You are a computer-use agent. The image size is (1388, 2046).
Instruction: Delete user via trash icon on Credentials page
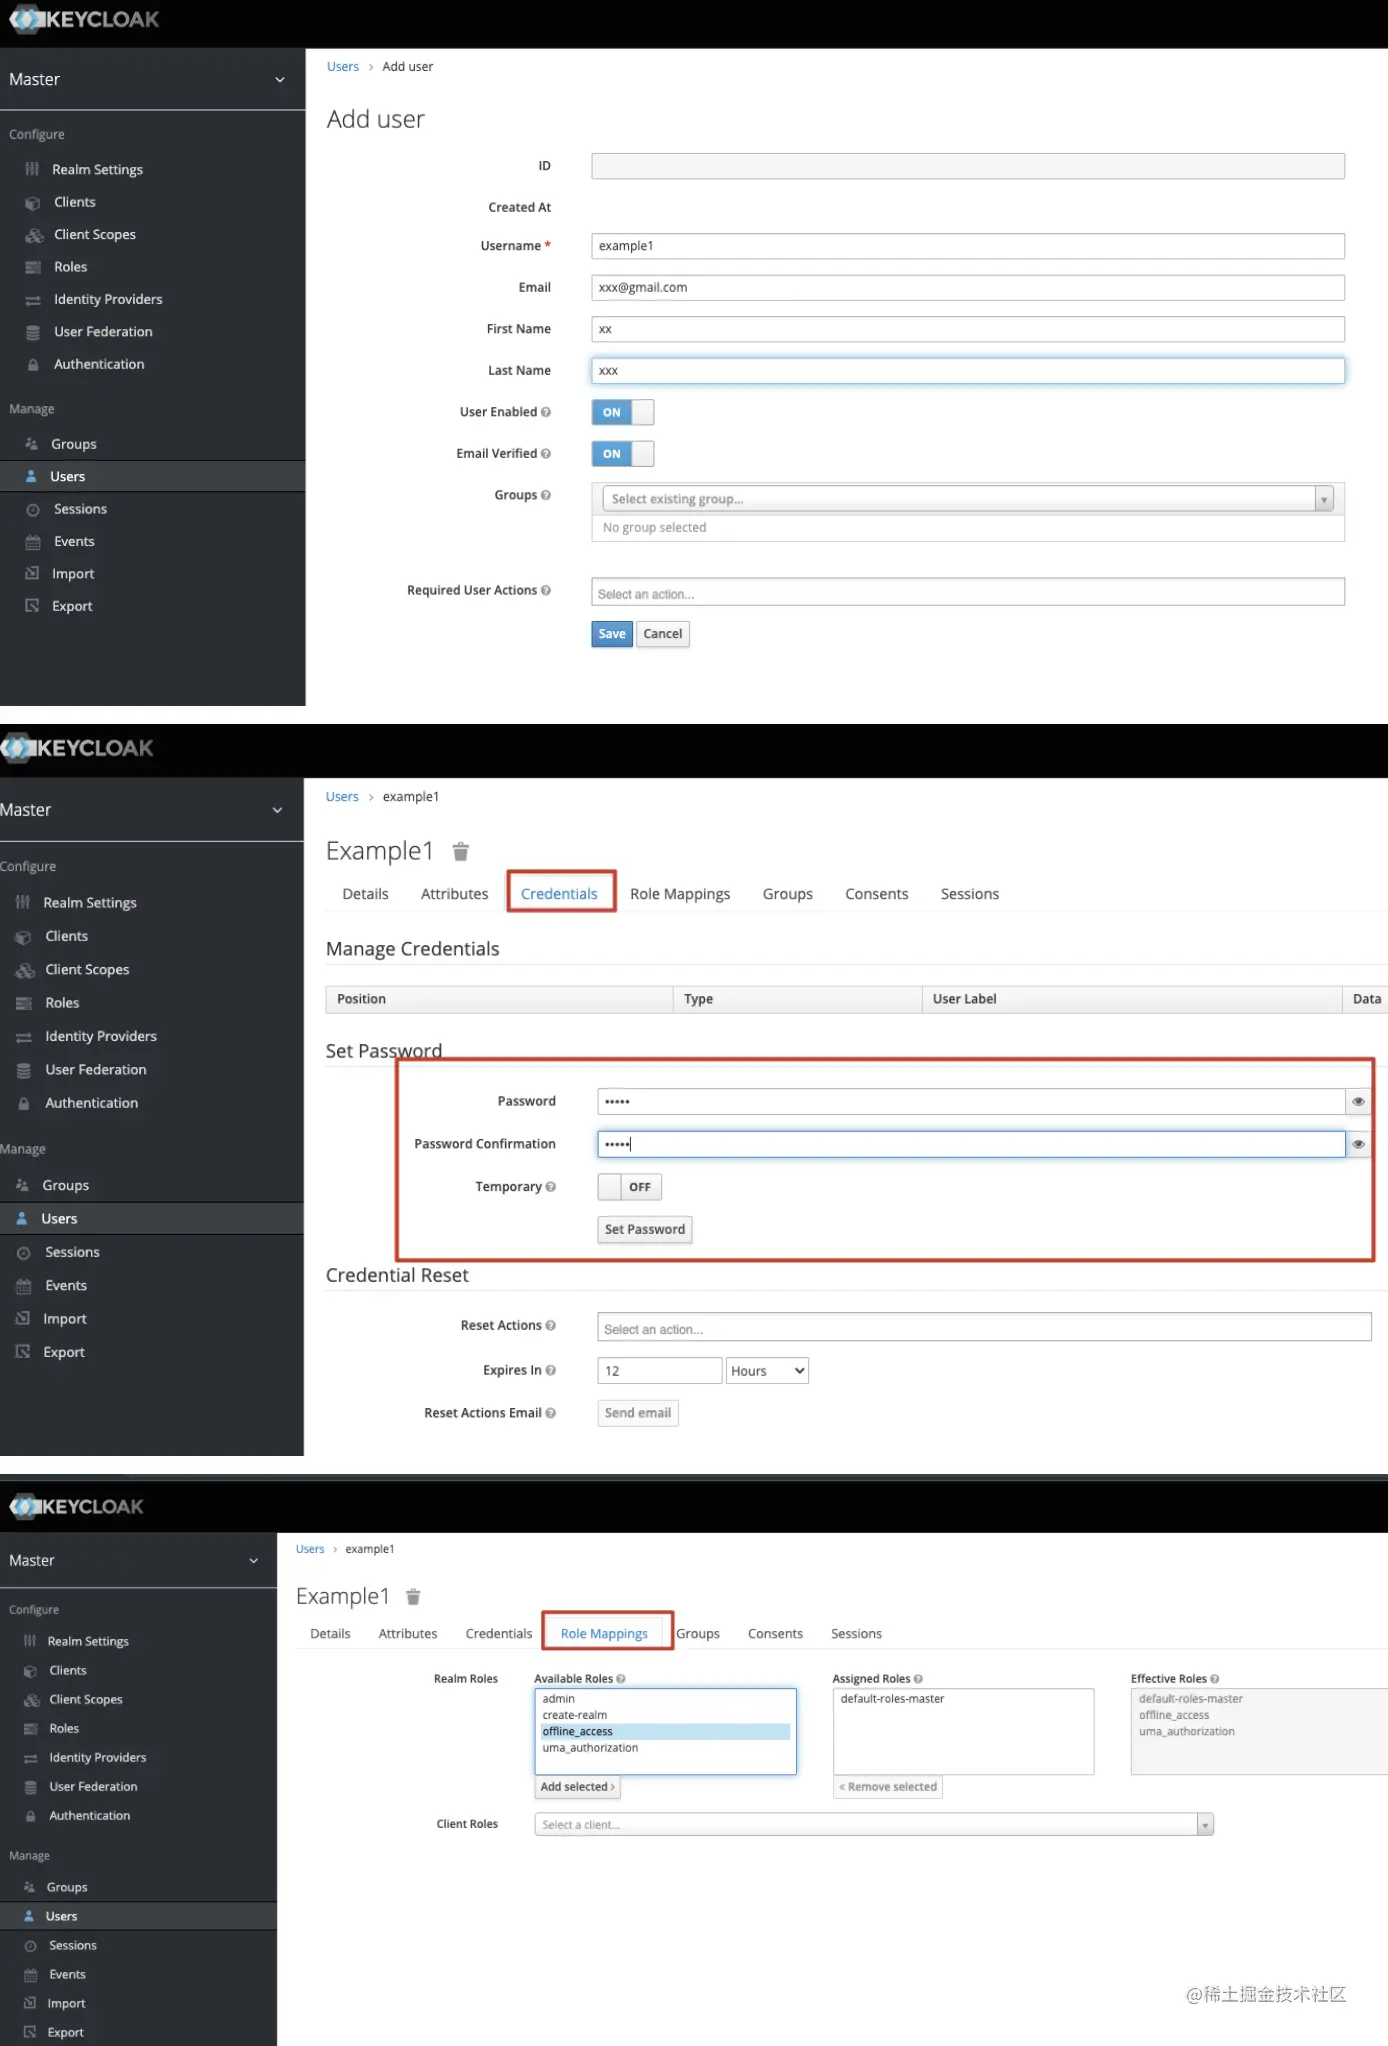coord(461,852)
